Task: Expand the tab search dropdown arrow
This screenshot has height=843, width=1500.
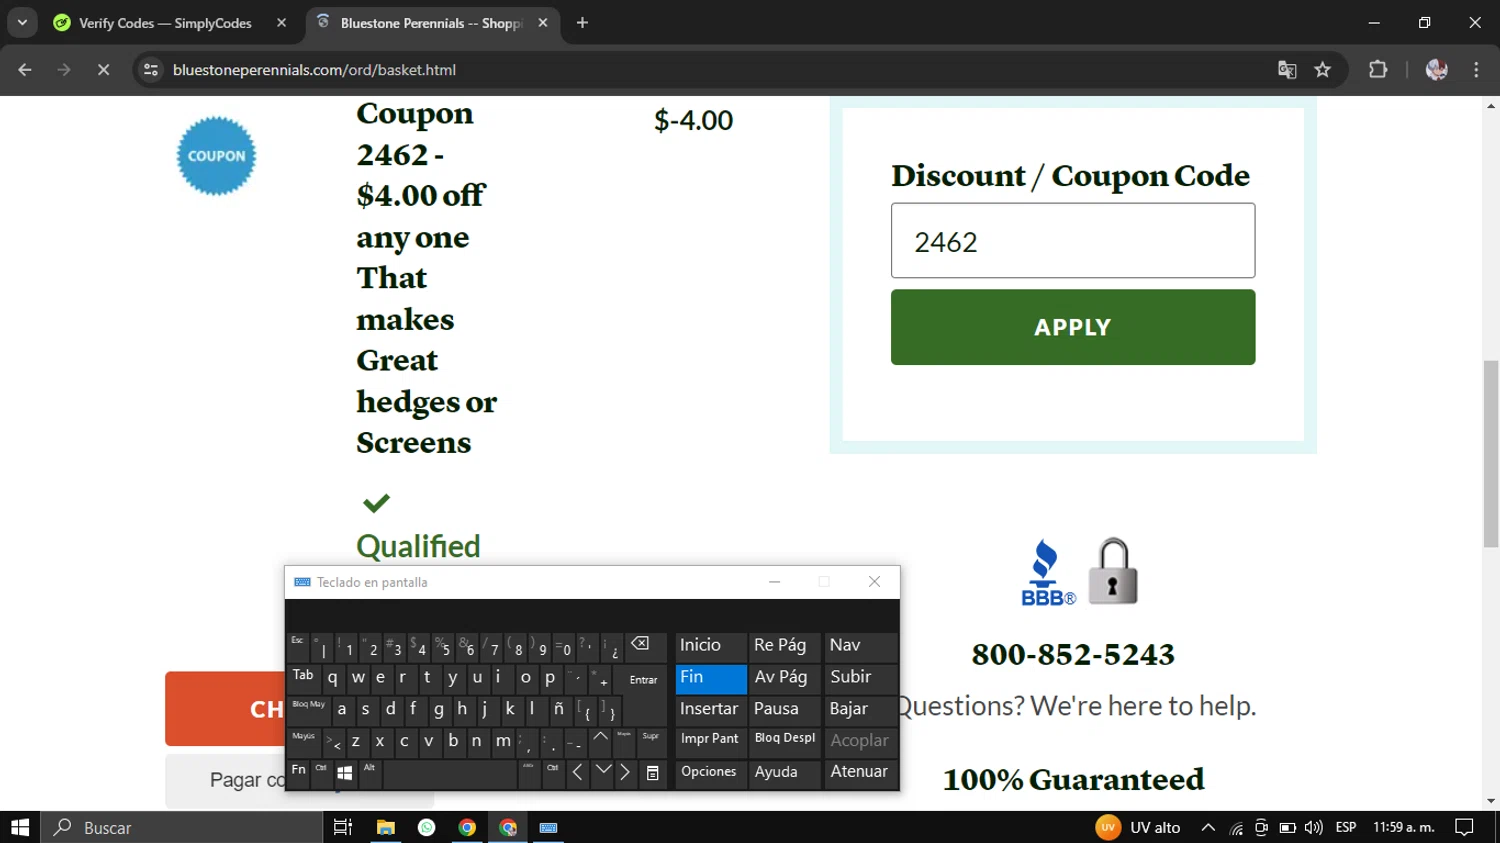Action: (x=22, y=23)
